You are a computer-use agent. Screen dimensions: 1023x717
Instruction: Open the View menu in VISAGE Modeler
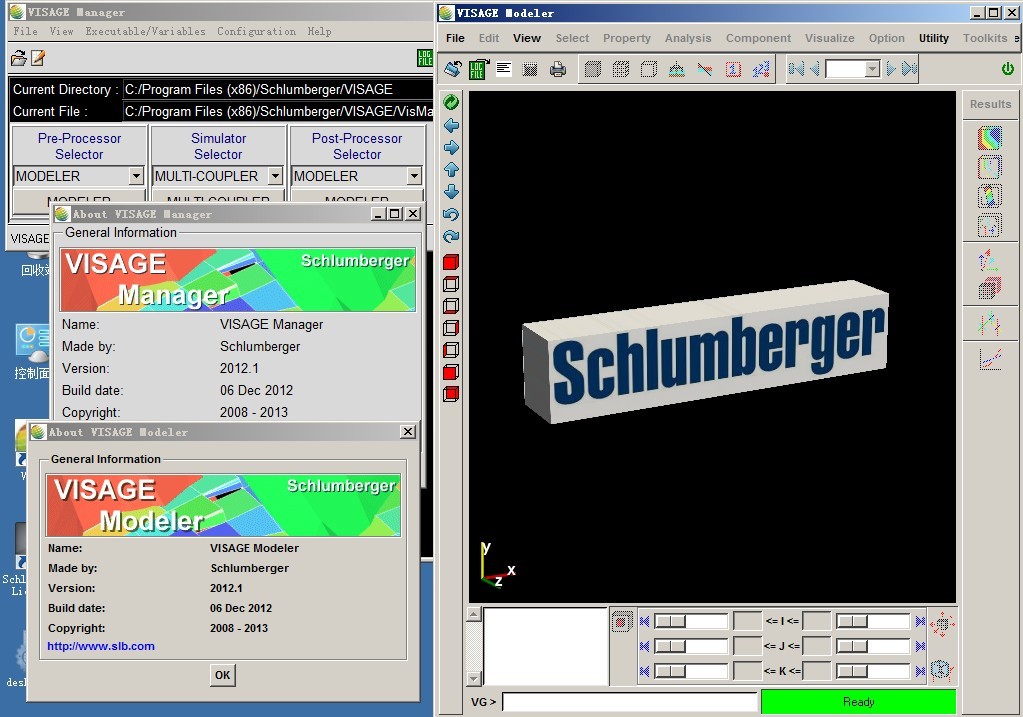[x=527, y=38]
